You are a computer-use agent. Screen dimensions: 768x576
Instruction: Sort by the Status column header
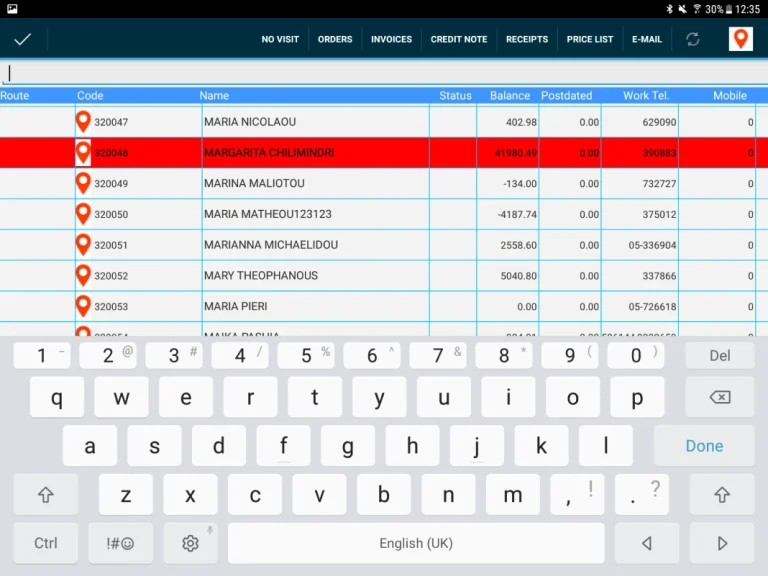click(x=455, y=96)
